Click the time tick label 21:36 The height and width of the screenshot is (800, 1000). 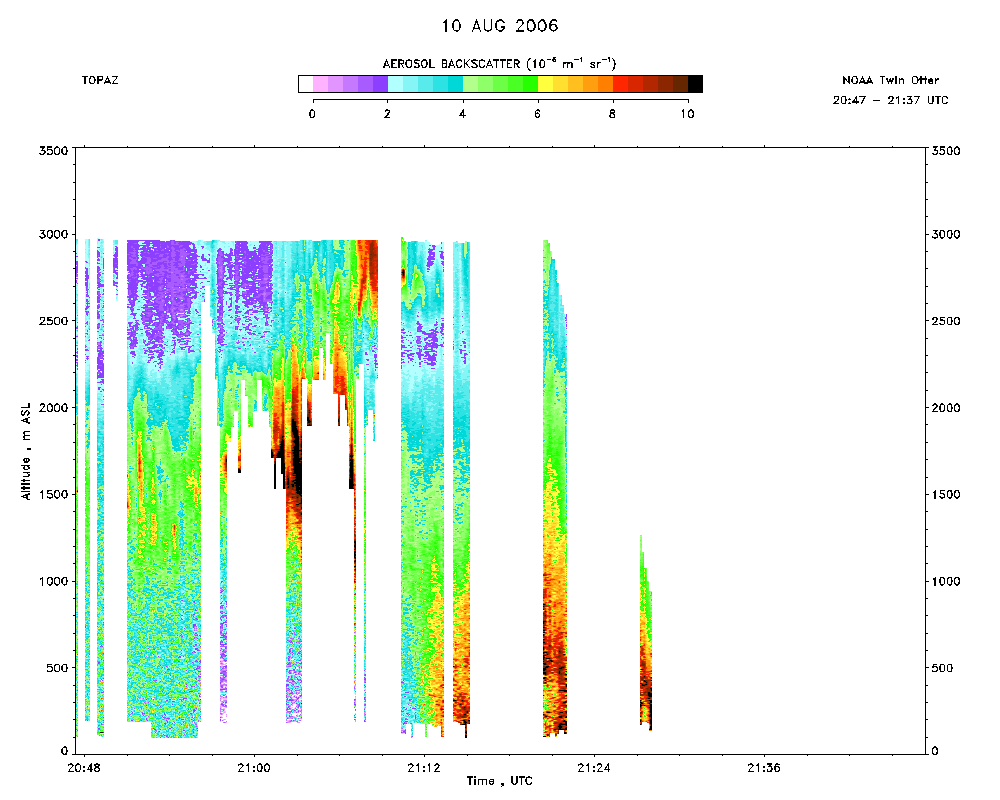click(764, 768)
